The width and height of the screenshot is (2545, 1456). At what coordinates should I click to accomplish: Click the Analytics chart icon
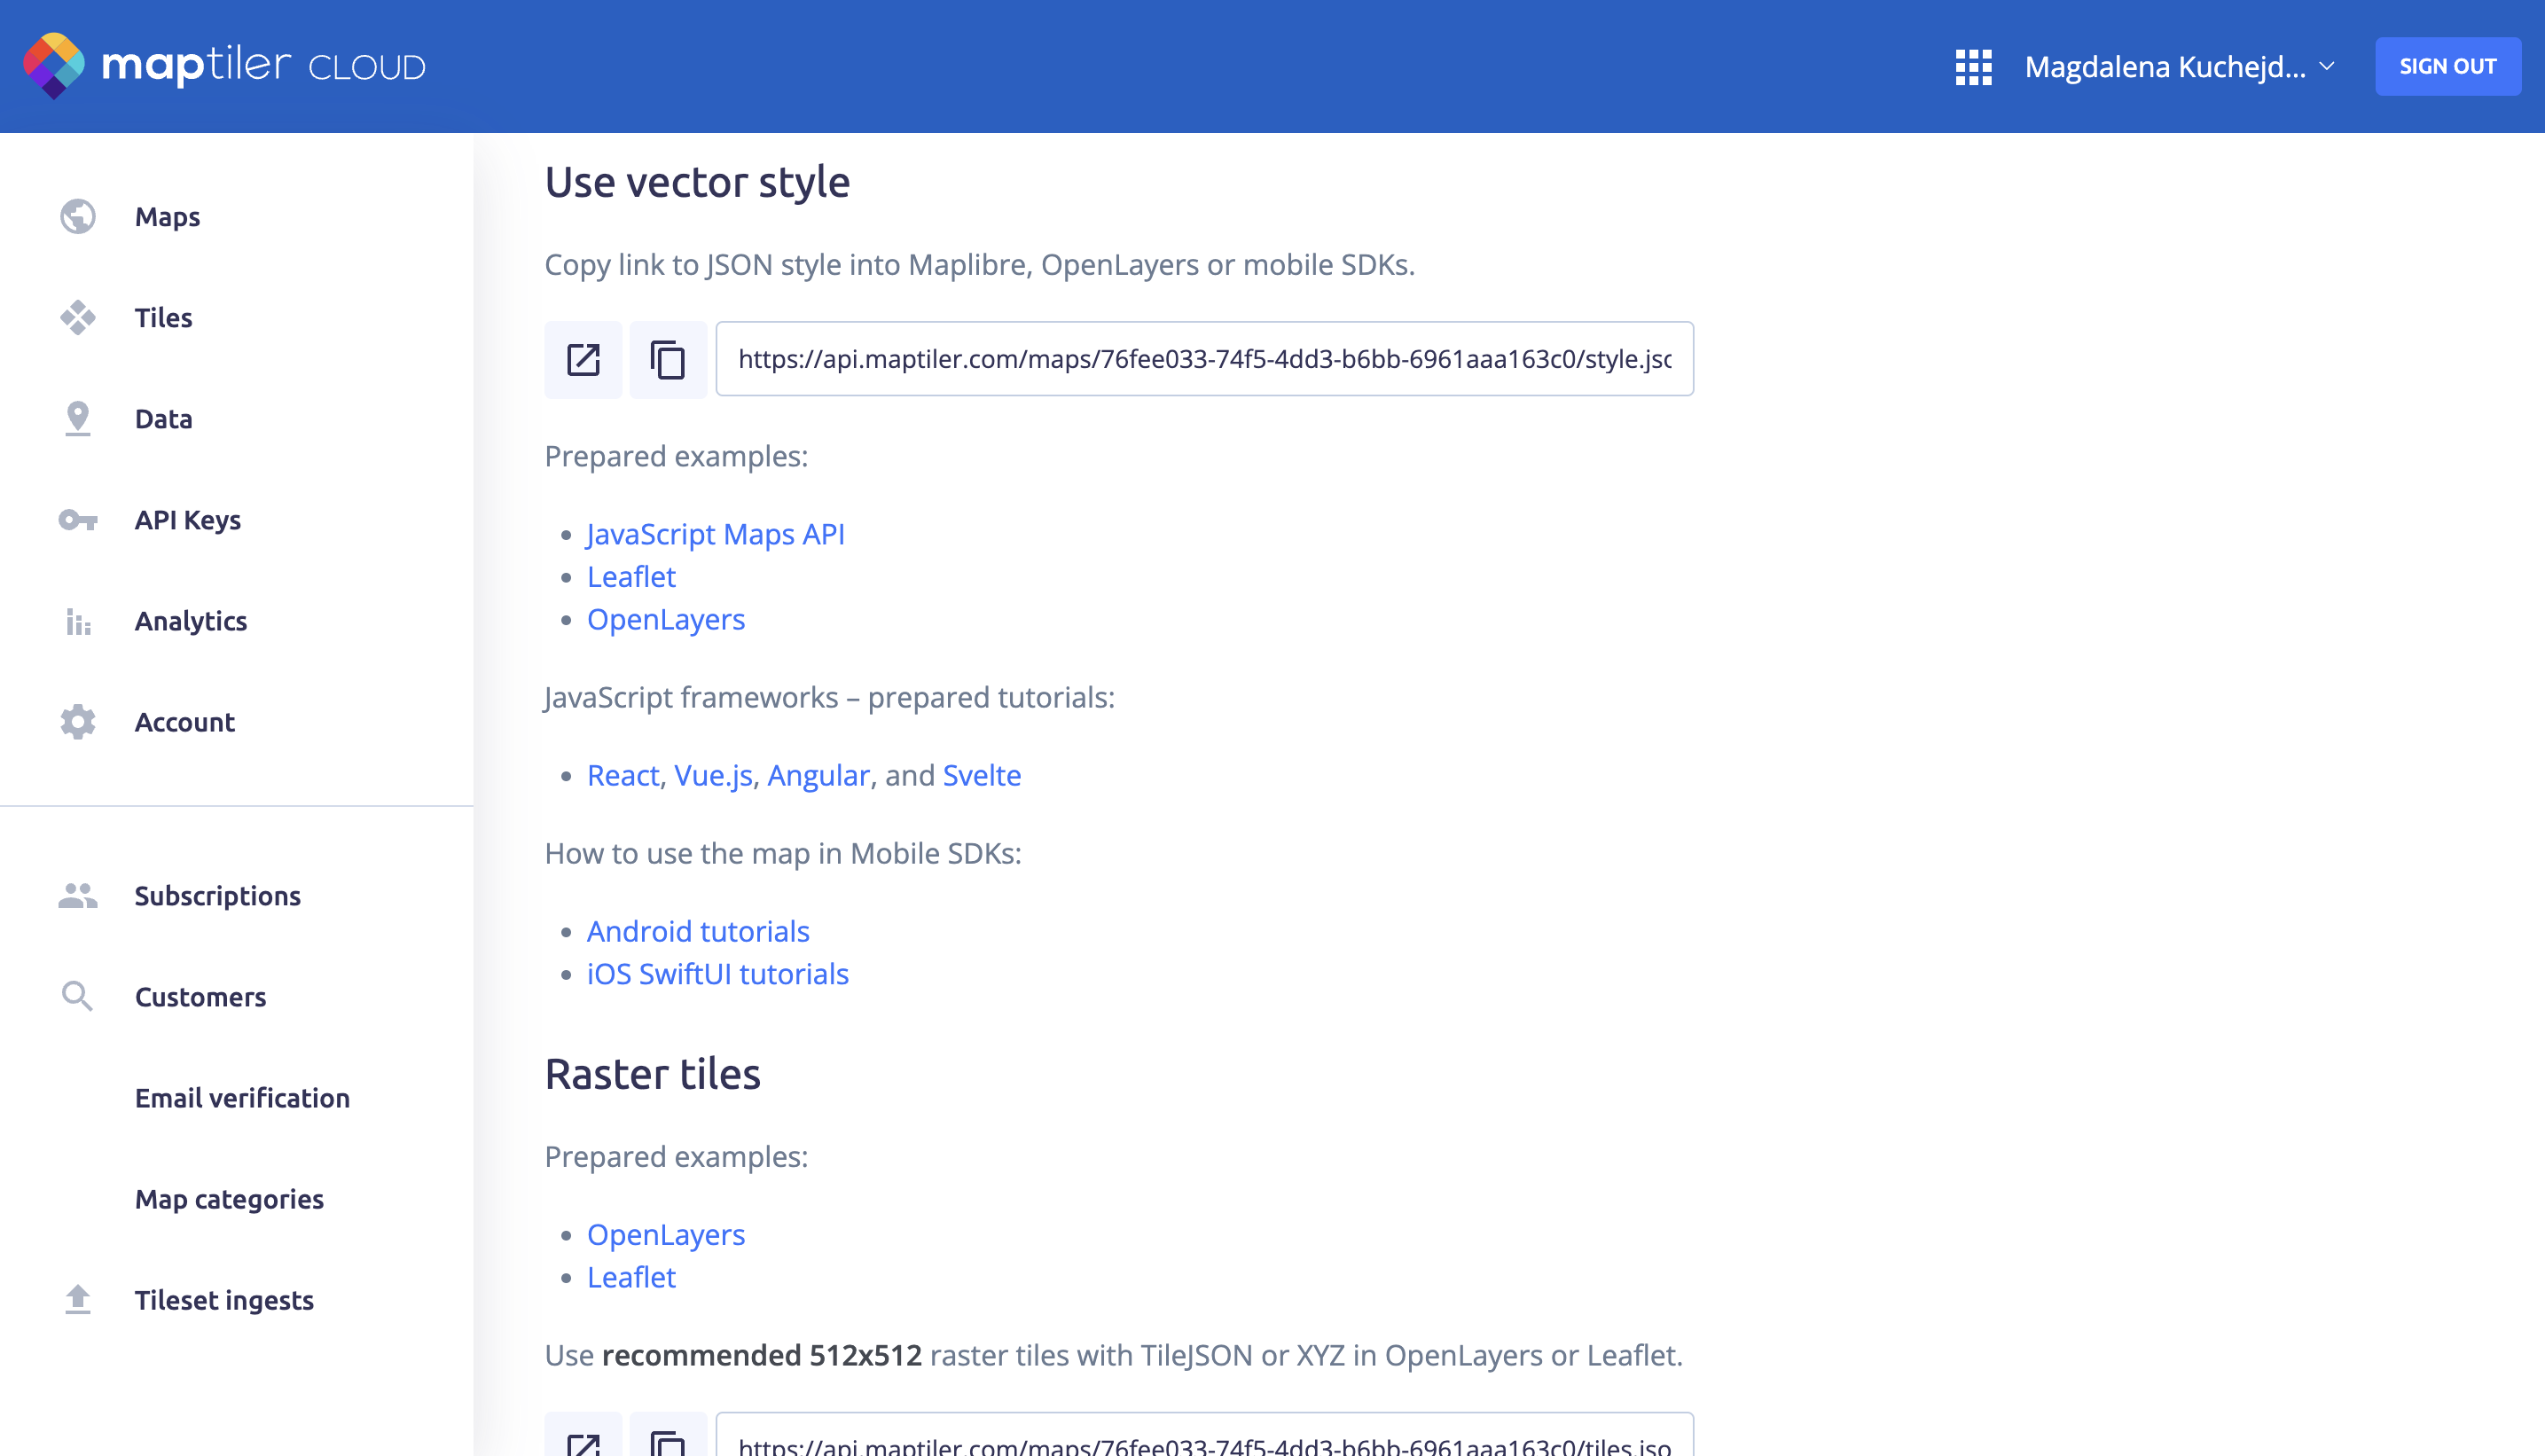click(77, 620)
